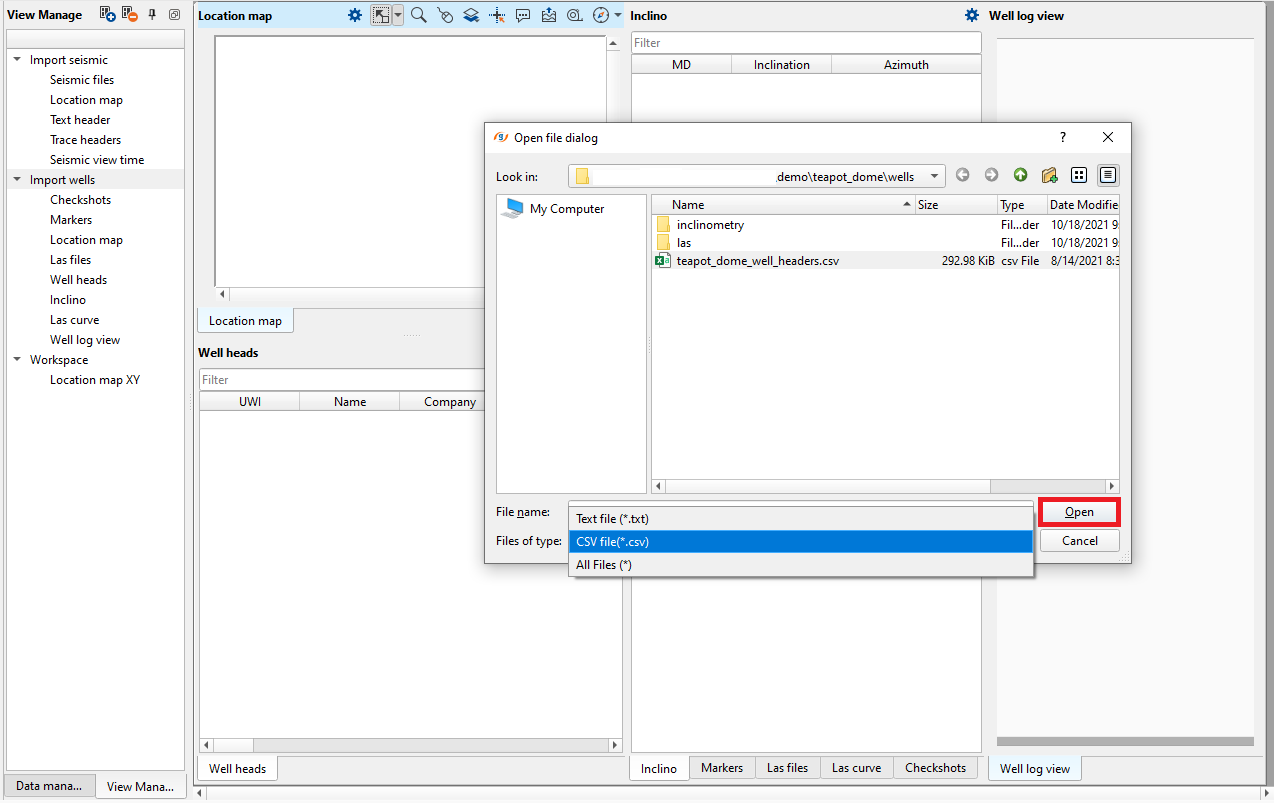Switch file dialog to icon view mode
1274x803 pixels.
tap(1079, 175)
